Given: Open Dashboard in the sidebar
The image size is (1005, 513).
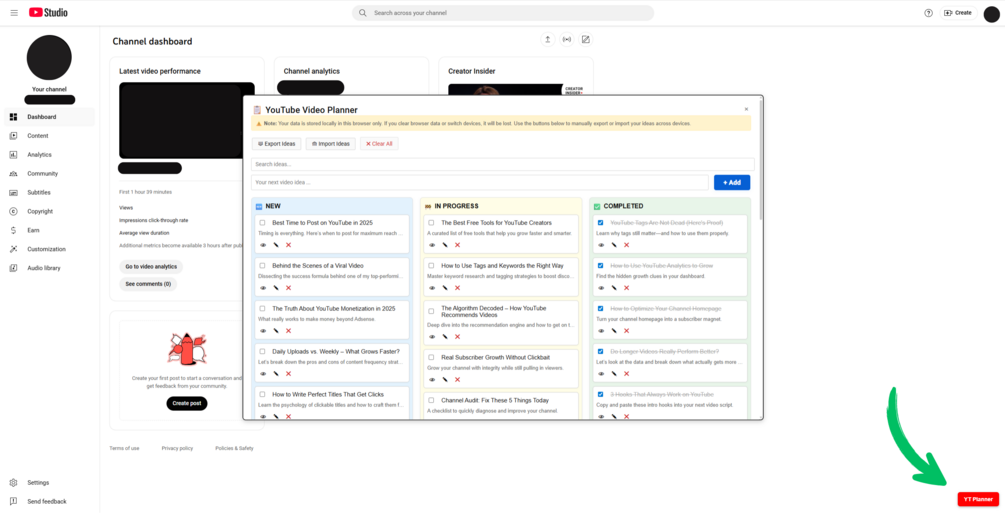Looking at the screenshot, I should pyautogui.click(x=49, y=117).
